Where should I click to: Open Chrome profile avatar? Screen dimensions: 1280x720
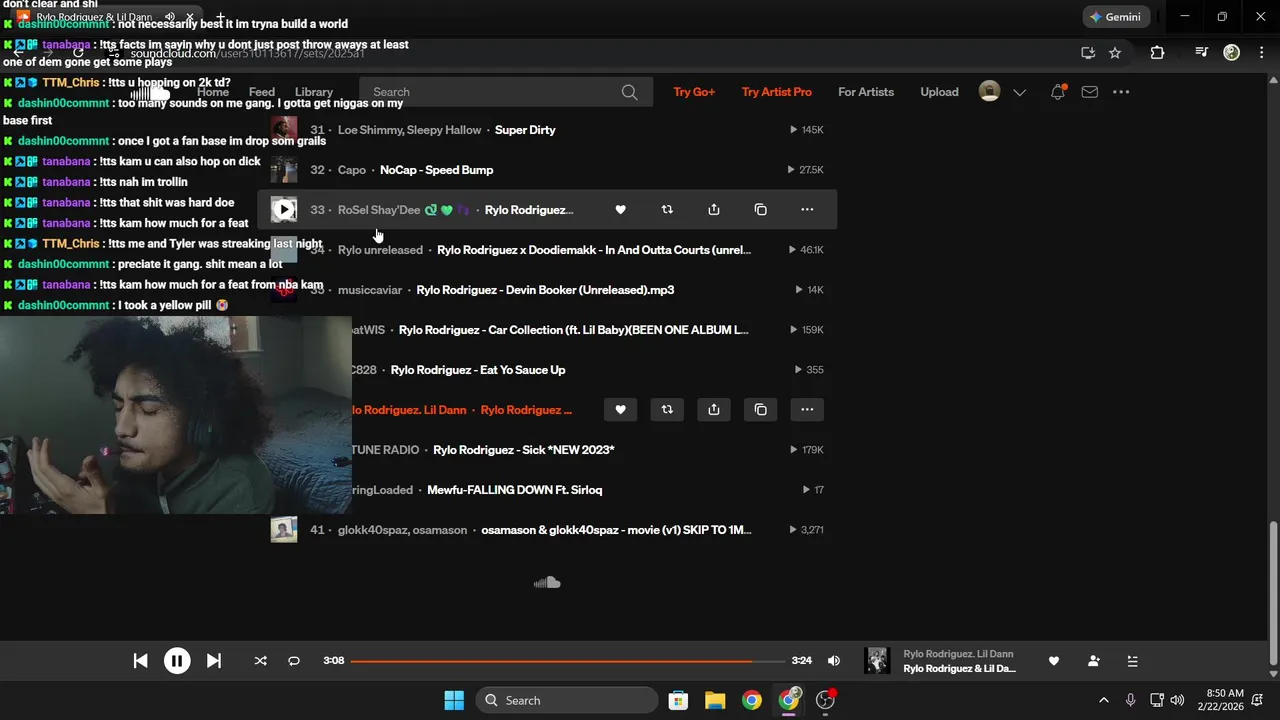click(1232, 53)
